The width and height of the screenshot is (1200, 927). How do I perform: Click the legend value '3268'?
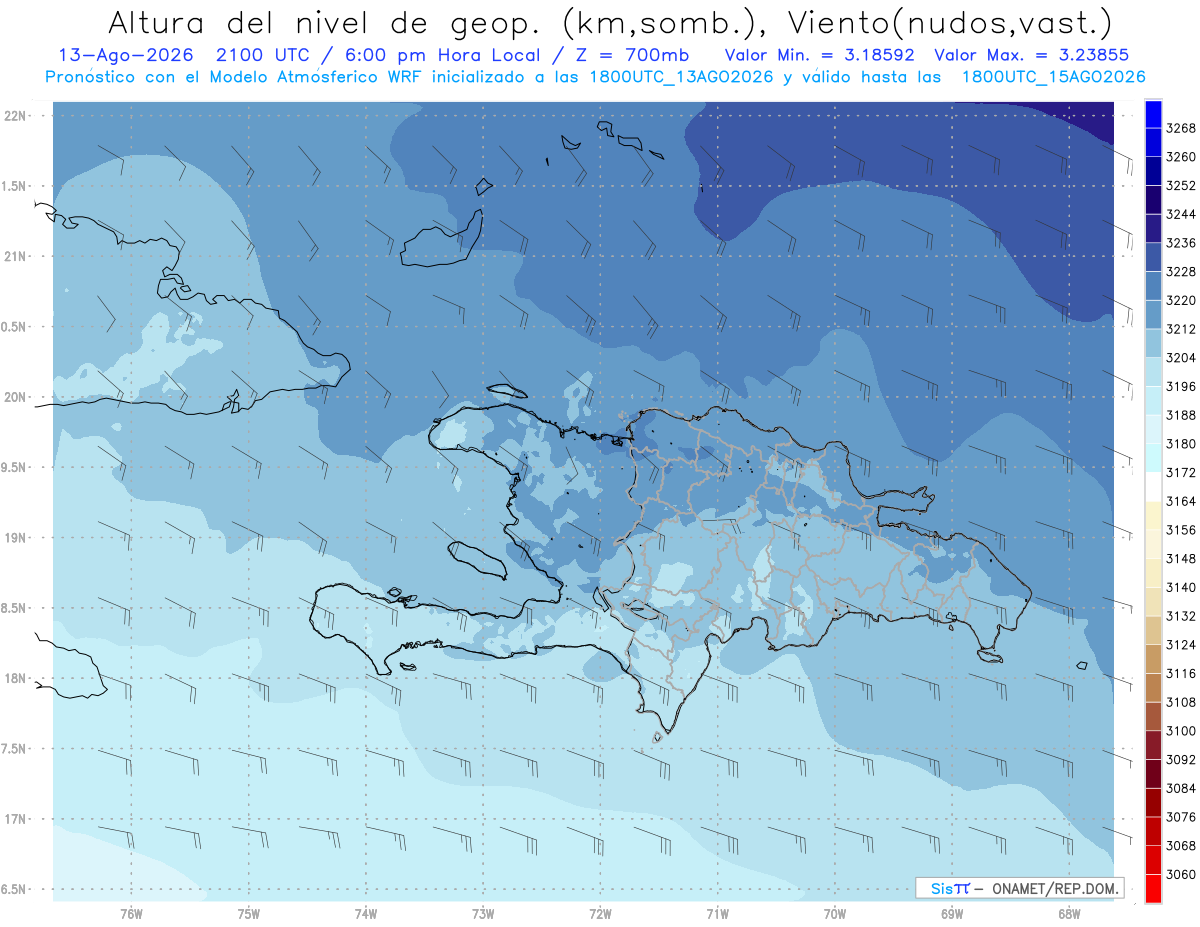(x=1180, y=128)
